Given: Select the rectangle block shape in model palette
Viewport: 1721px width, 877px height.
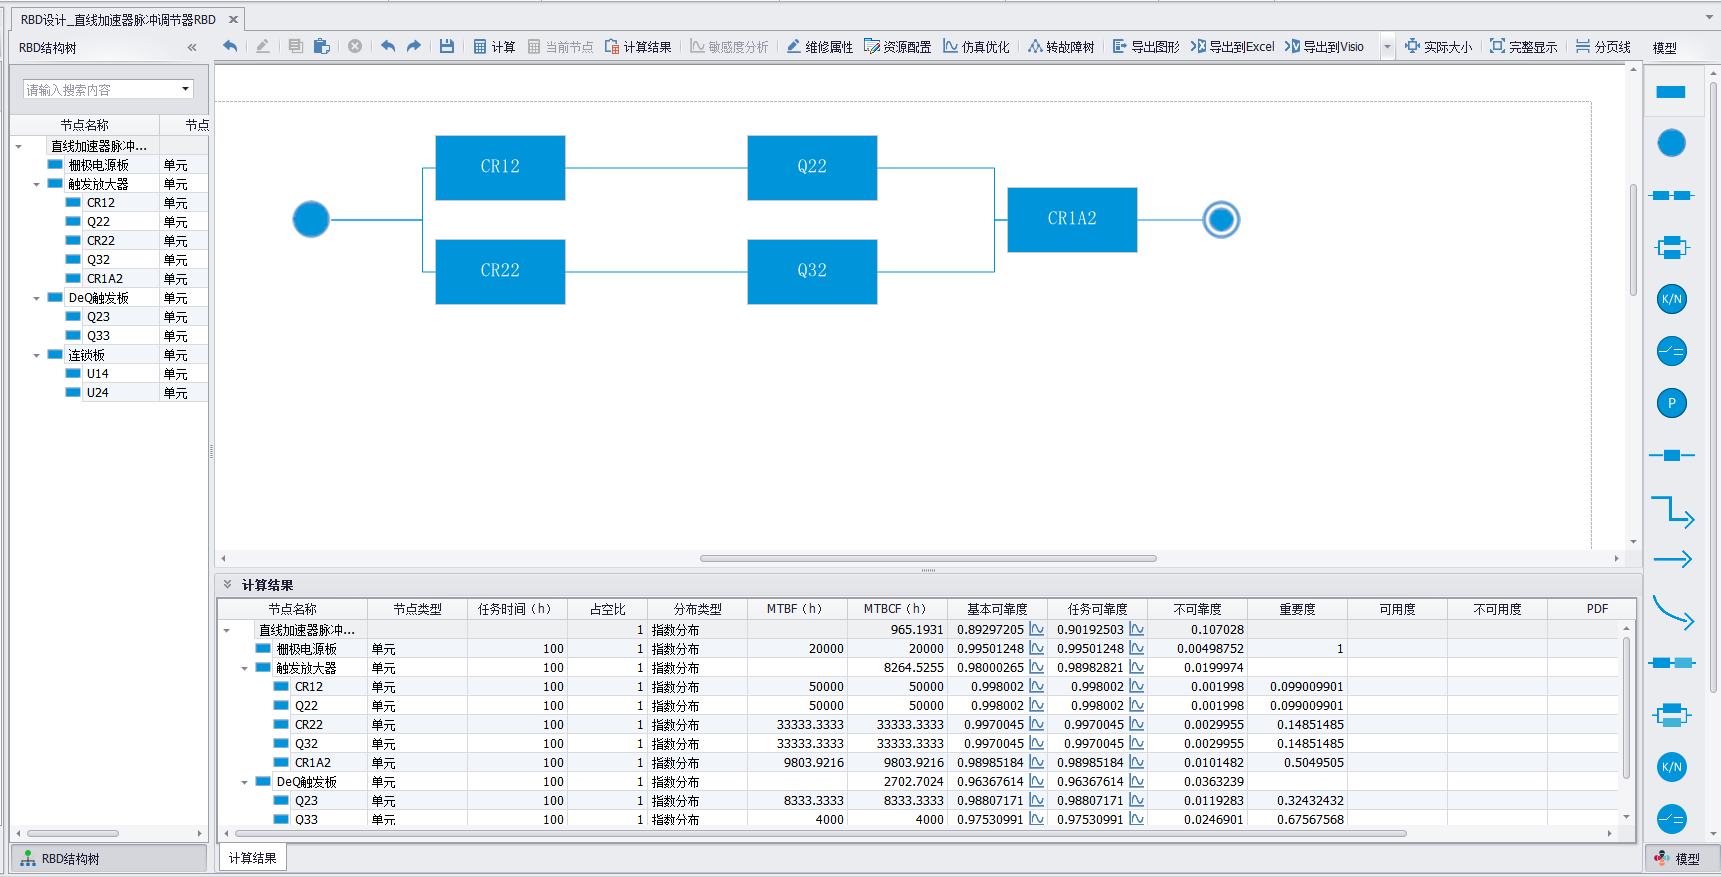Looking at the screenshot, I should (x=1671, y=92).
